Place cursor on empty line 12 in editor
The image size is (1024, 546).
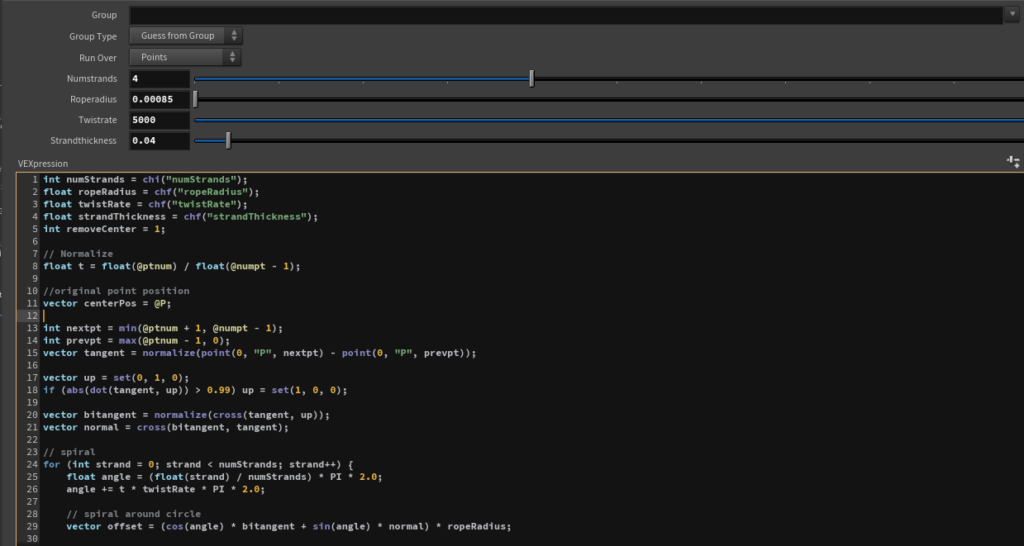[x=200, y=315]
